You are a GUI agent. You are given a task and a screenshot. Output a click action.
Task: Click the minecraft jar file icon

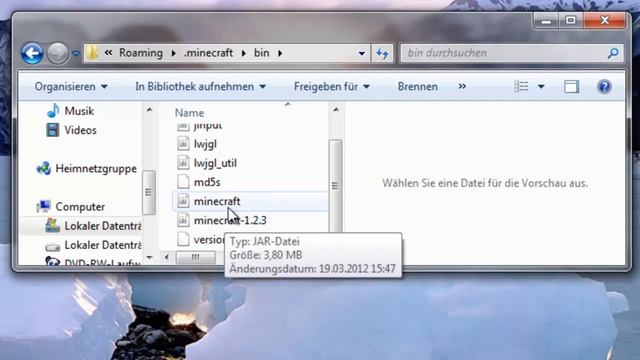183,201
